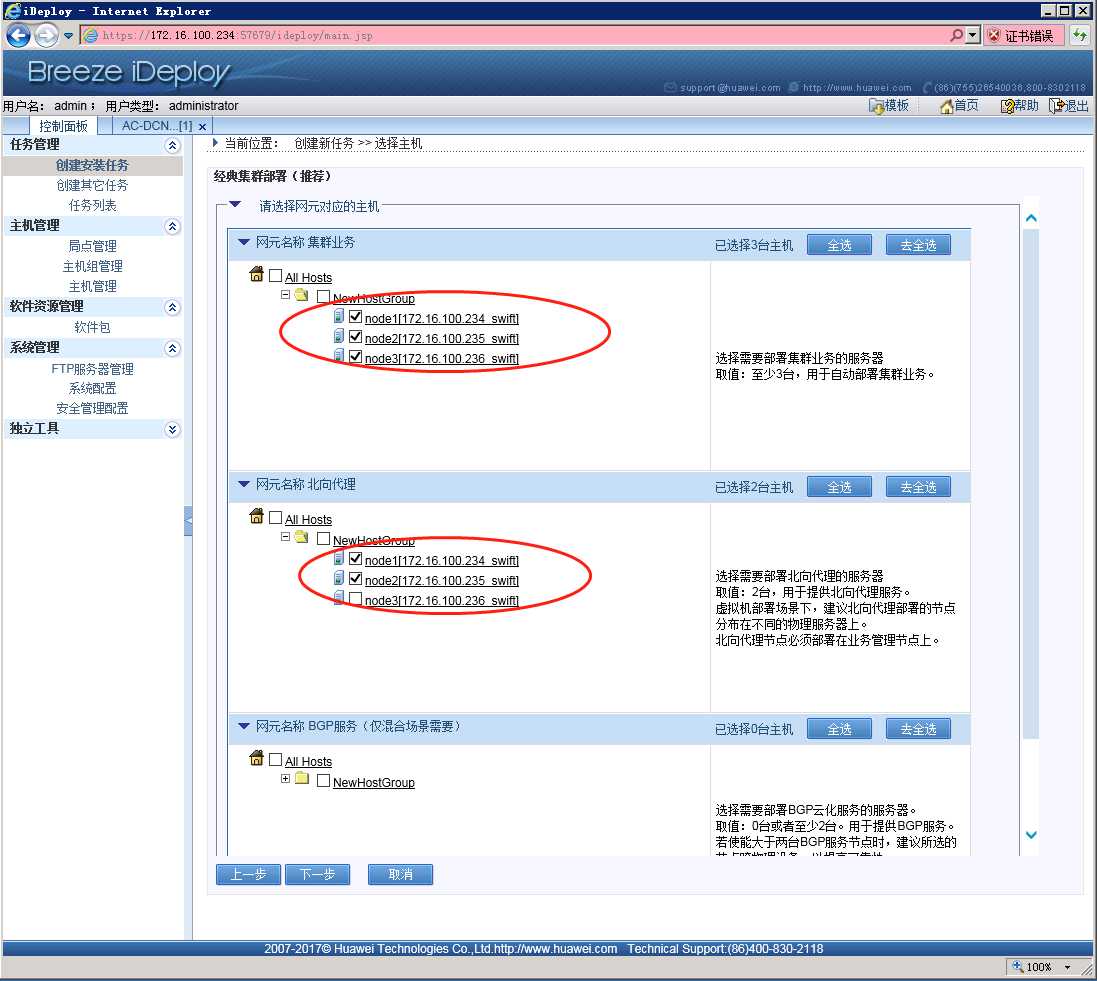Viewport: 1097px width, 981px height.
Task: Click home icon beside All Hosts in 集群业务
Action: pos(256,274)
